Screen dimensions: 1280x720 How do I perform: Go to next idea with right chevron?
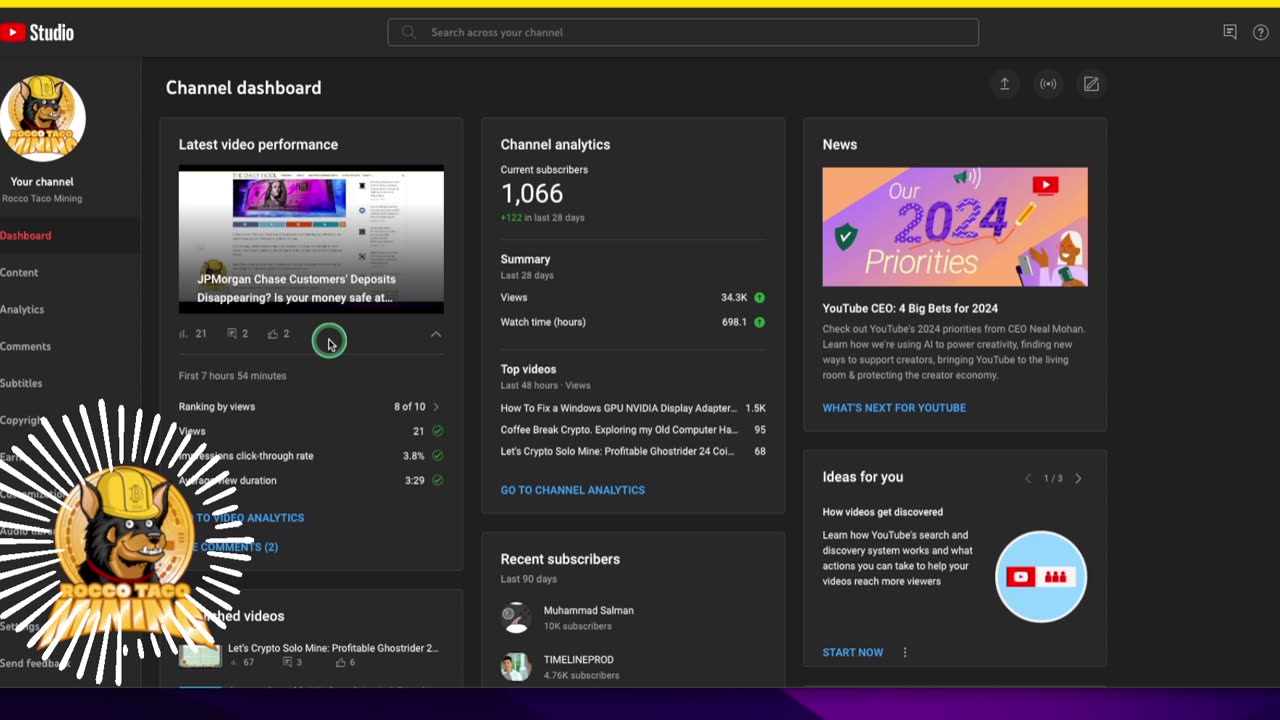pos(1078,479)
